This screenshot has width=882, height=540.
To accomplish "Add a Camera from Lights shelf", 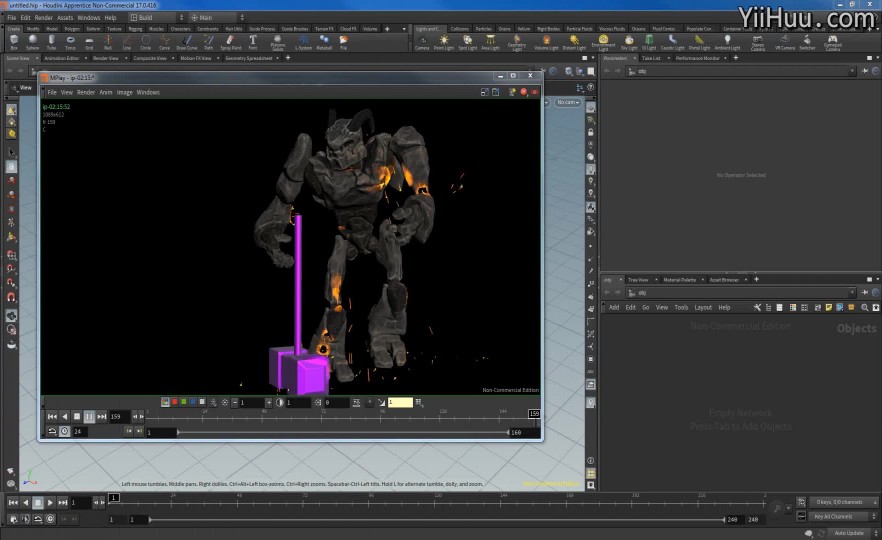I will tap(422, 42).
